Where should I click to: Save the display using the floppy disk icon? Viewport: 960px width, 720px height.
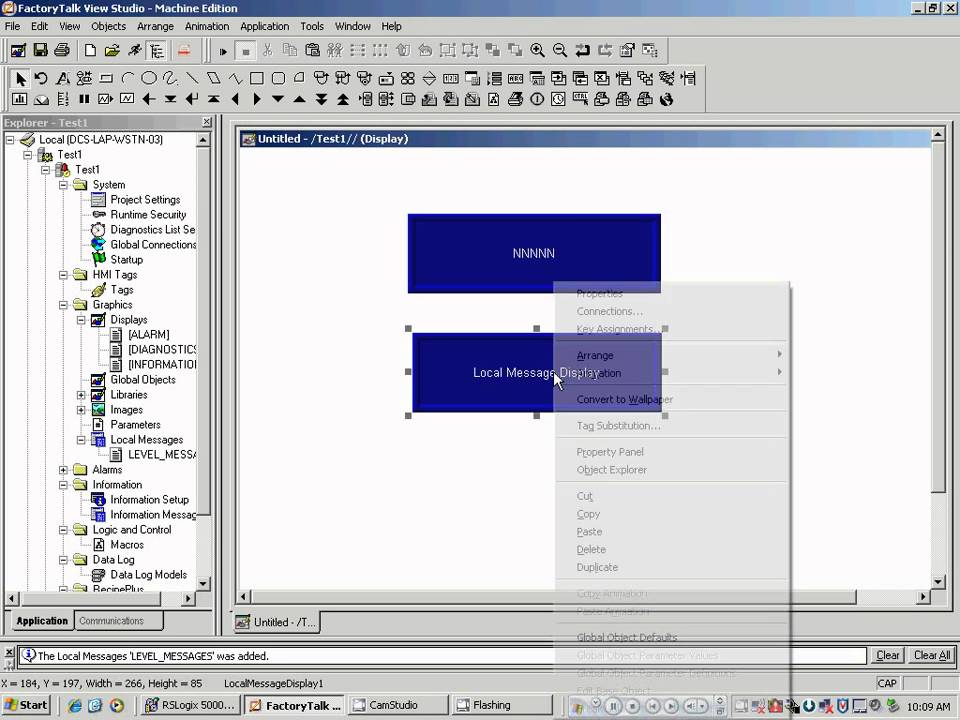(40, 50)
